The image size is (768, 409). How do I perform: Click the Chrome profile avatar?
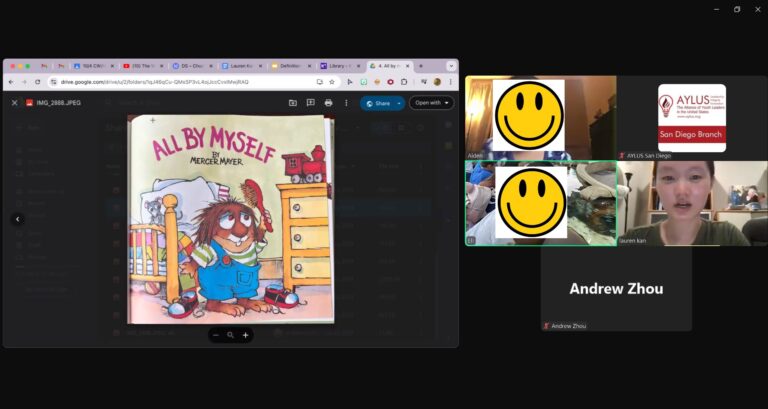(x=437, y=82)
